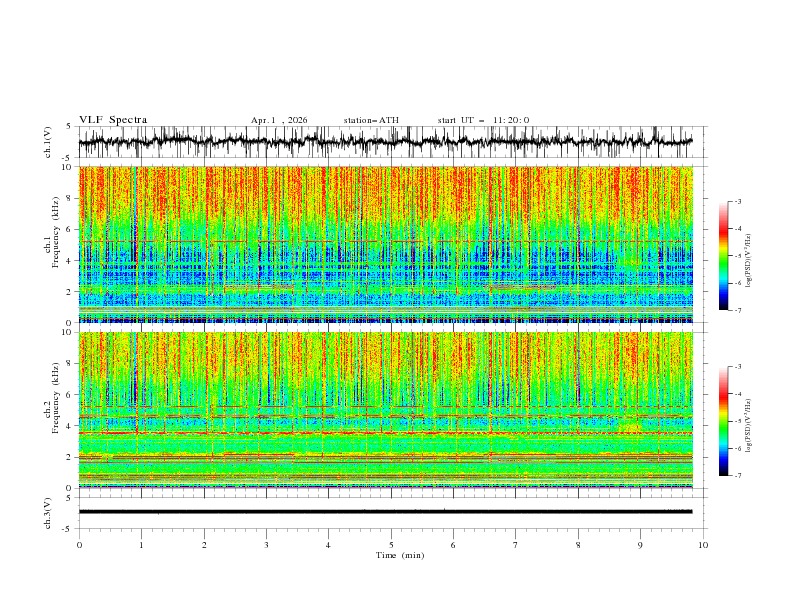Click the "-3" tick on ch.2 colorbar
Viewport: 792px width, 612px height.
737,367
